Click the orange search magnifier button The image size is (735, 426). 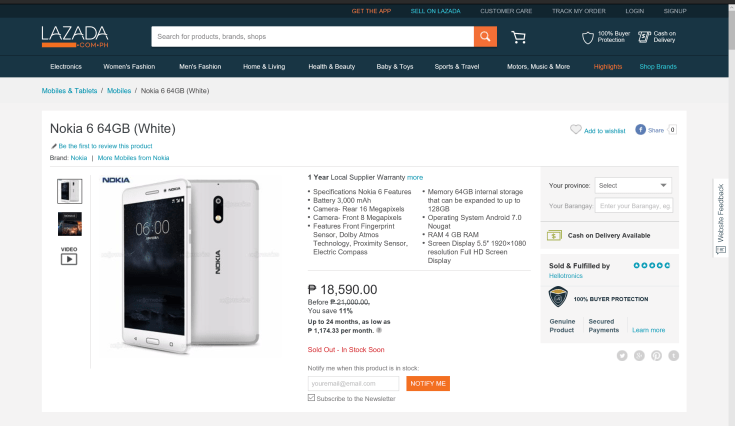(485, 37)
